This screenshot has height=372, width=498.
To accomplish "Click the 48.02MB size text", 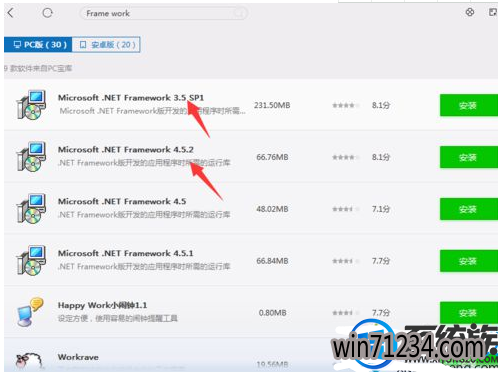I will point(272,209).
